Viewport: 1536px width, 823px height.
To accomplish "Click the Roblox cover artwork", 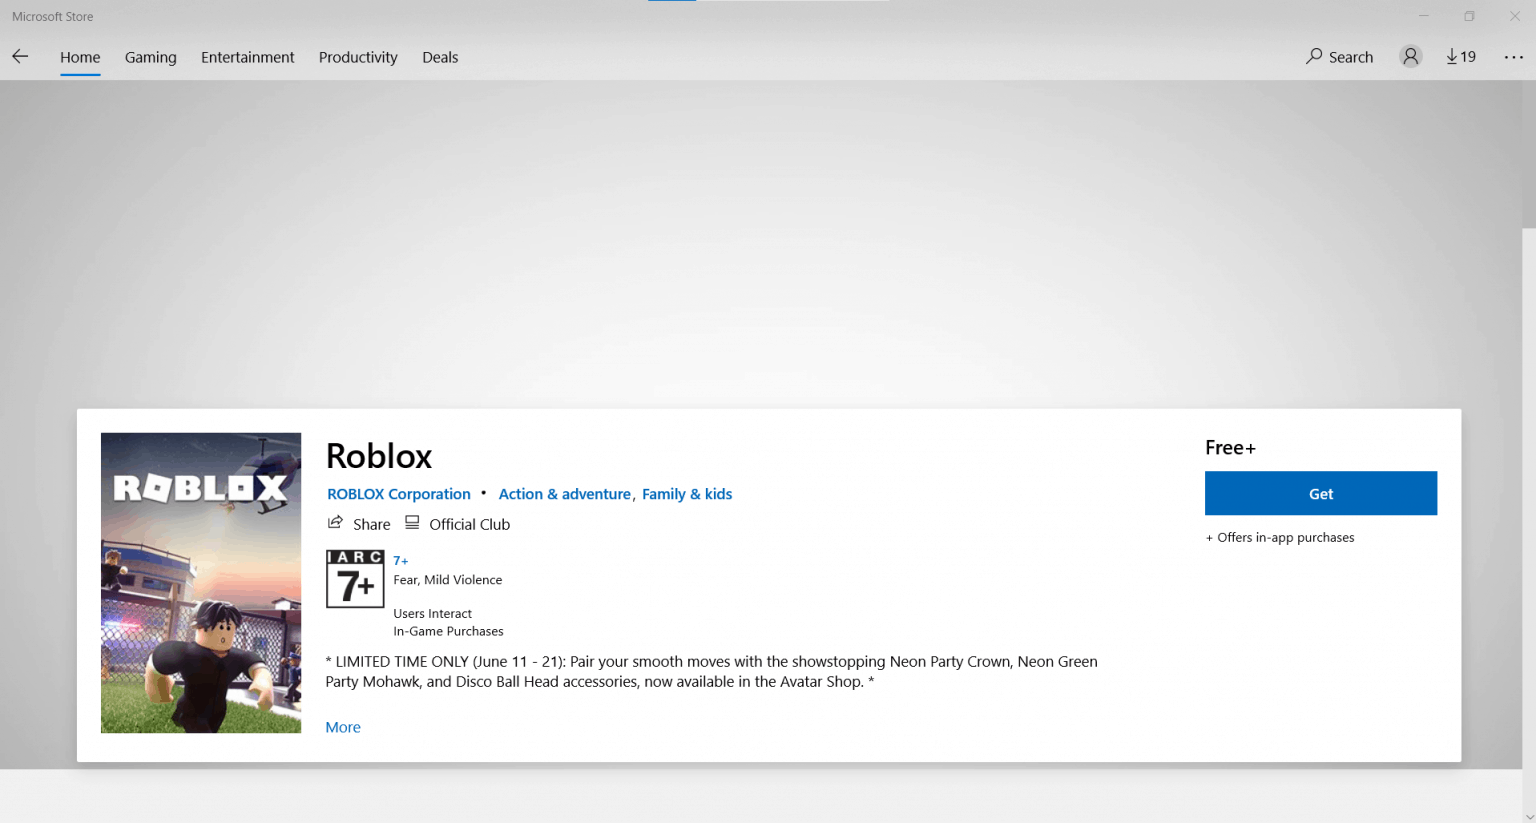I will tap(200, 583).
